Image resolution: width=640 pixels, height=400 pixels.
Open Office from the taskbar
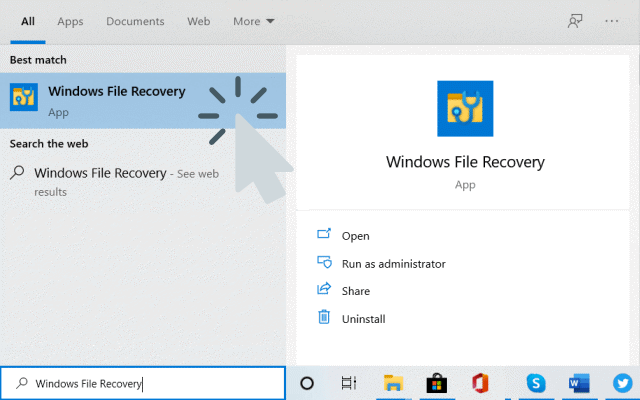tap(480, 383)
